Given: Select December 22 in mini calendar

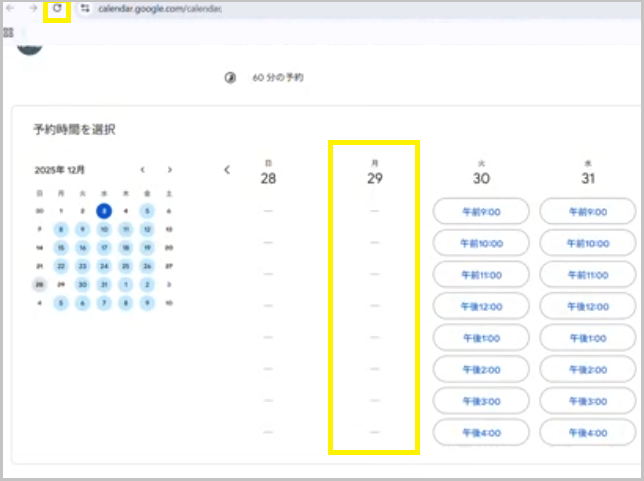Looking at the screenshot, I should coord(61,266).
